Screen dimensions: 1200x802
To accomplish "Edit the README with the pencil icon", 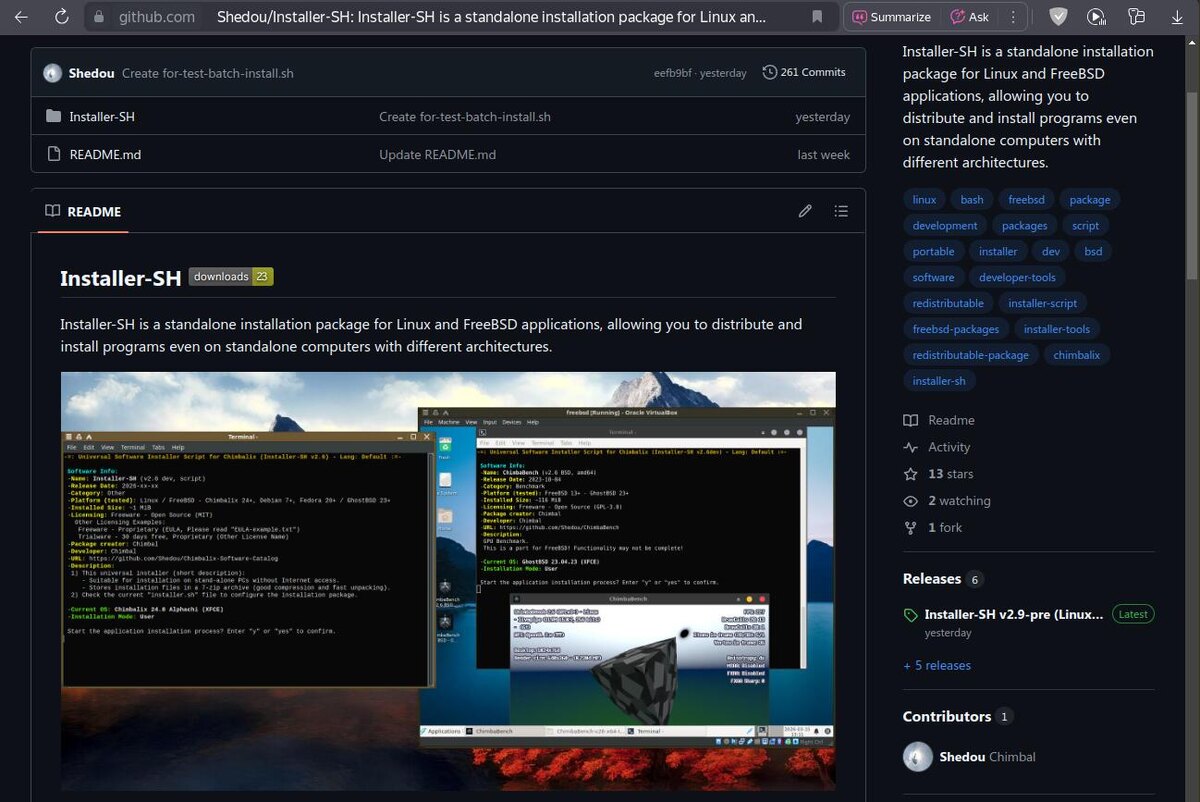I will 805,211.
